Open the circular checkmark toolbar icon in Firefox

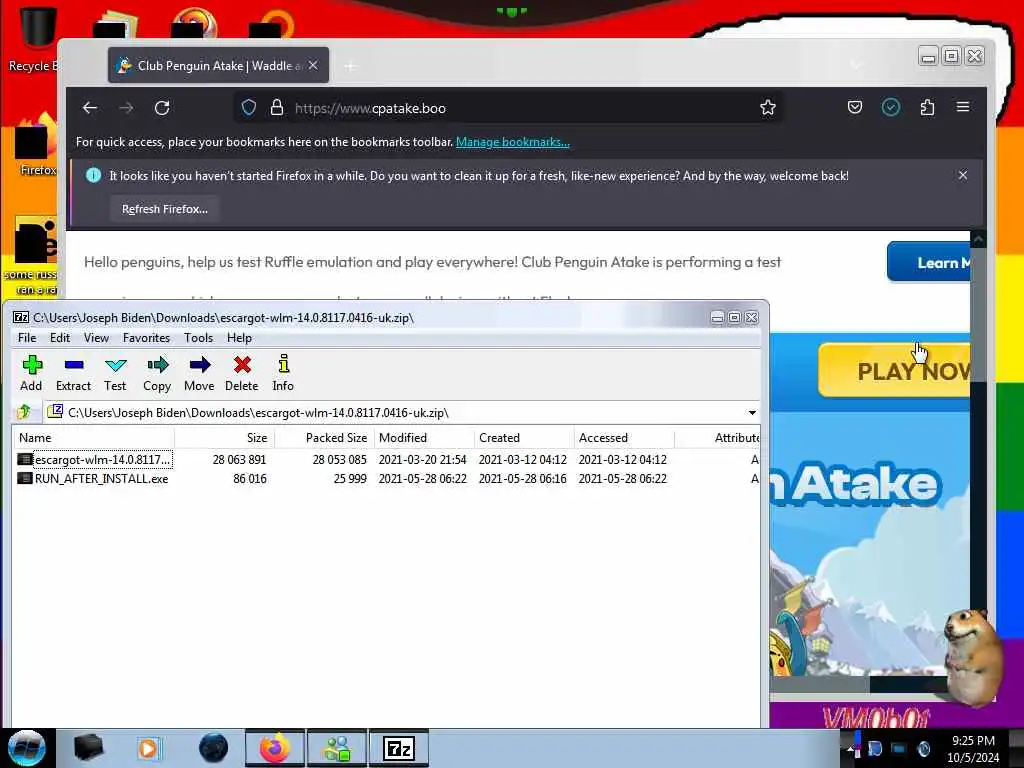click(x=891, y=107)
